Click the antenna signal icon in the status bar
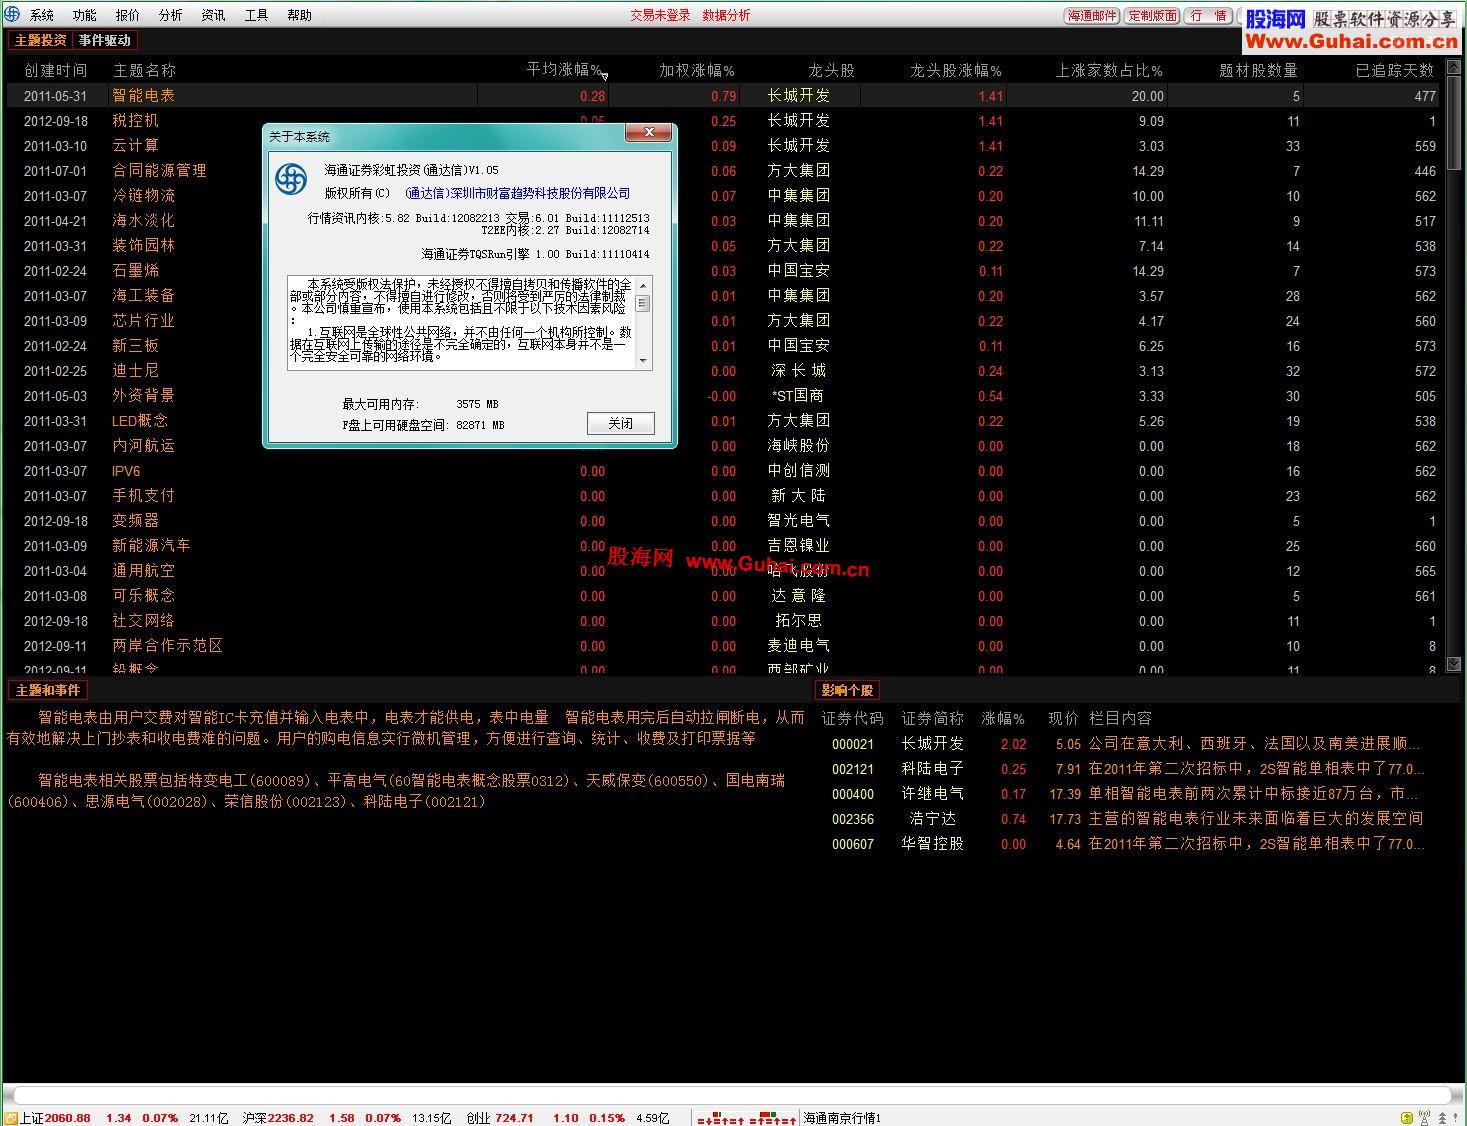 [x=1424, y=1118]
